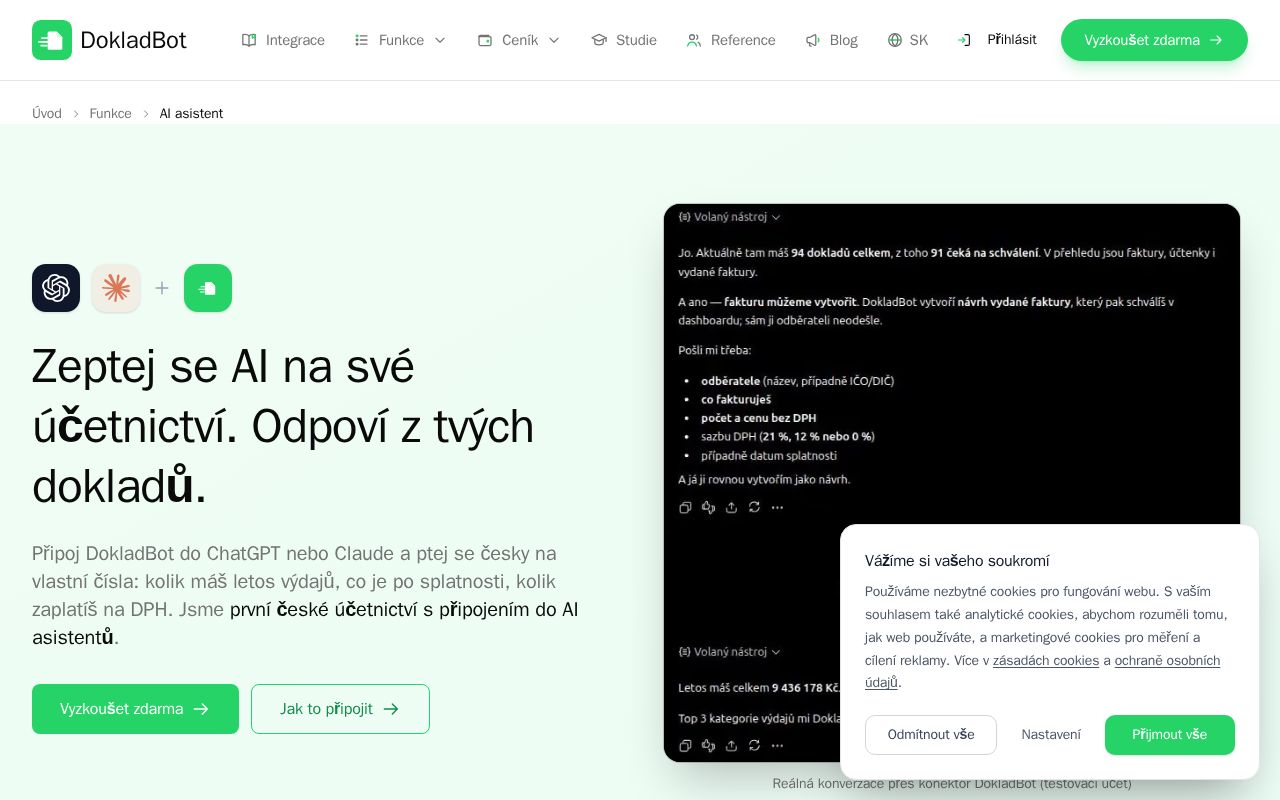Viewport: 1280px width, 800px height.
Task: Open 'Jak to připojit' button
Action: coord(340,709)
